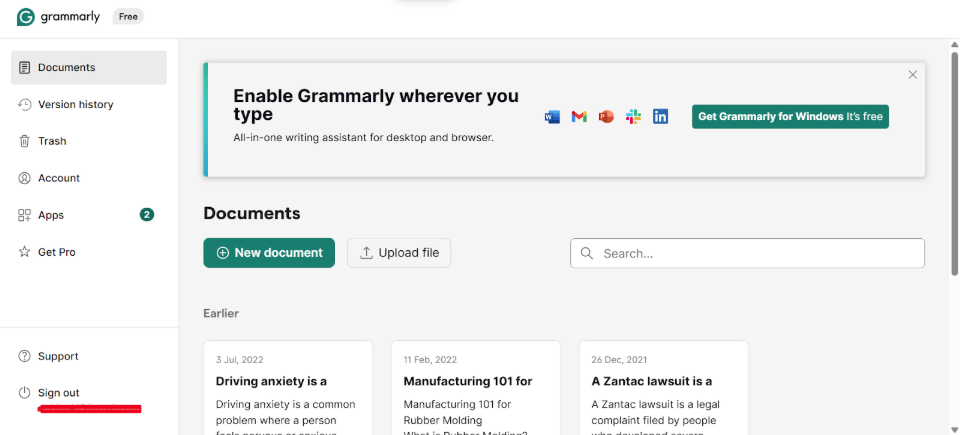Image resolution: width=964 pixels, height=435 pixels.
Task: Click the 3 Jul, 2022 date text
Action: 240,360
